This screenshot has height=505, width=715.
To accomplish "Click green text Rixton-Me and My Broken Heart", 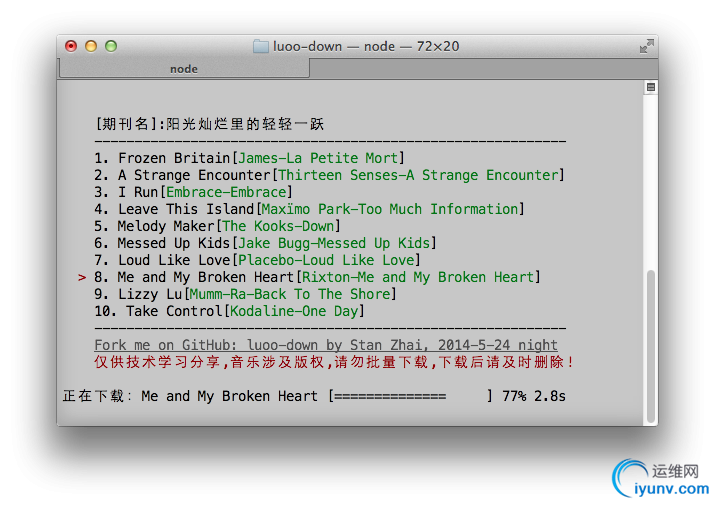I will [x=418, y=277].
